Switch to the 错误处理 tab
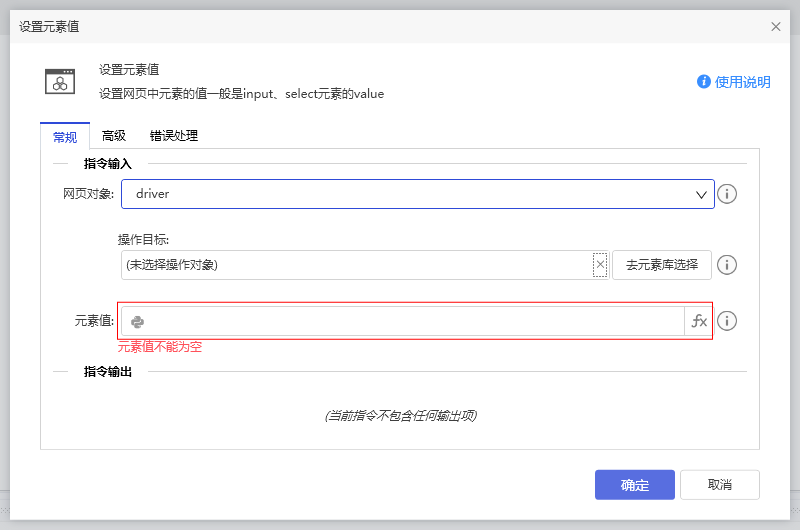800x530 pixels. point(173,136)
